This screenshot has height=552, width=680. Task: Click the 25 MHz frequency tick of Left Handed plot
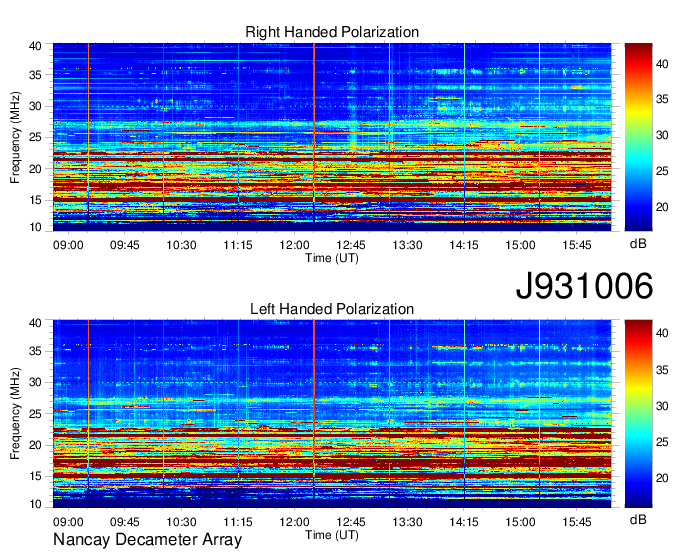pos(35,414)
